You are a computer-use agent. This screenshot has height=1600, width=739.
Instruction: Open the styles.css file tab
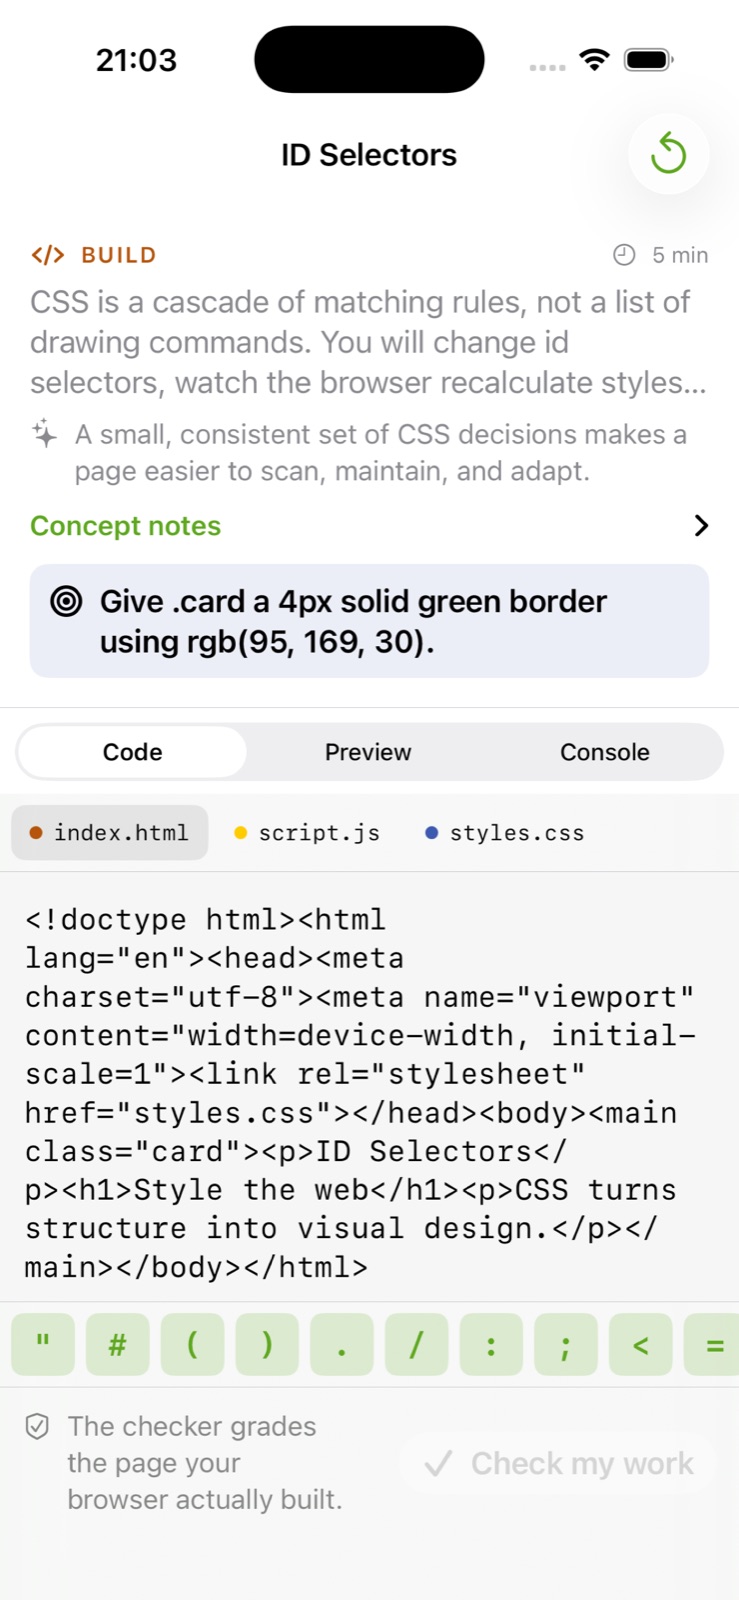point(506,833)
